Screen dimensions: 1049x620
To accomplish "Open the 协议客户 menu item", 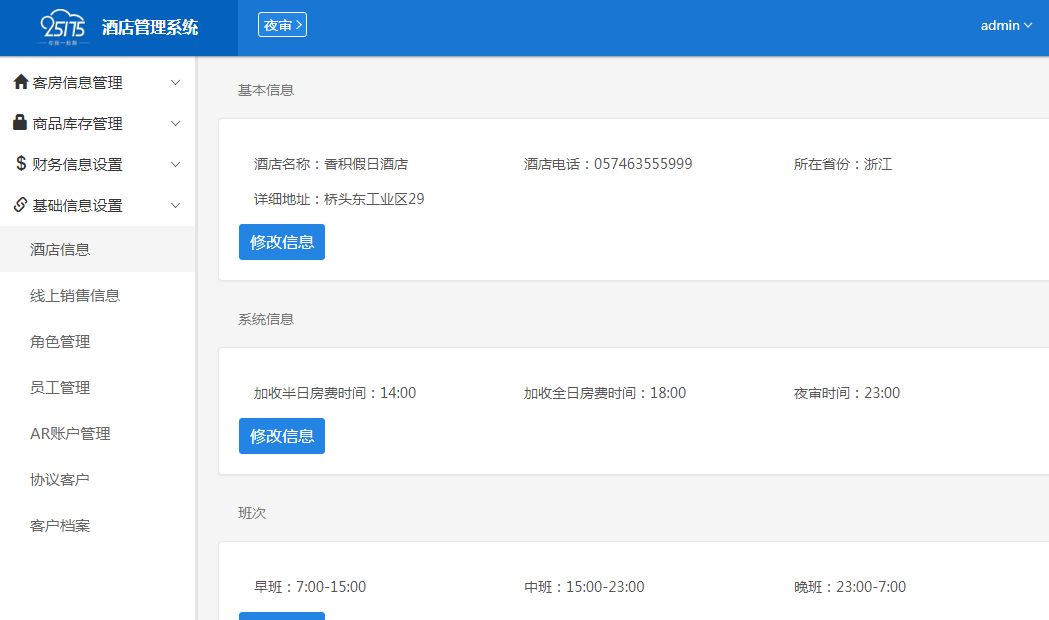I will coord(98,480).
